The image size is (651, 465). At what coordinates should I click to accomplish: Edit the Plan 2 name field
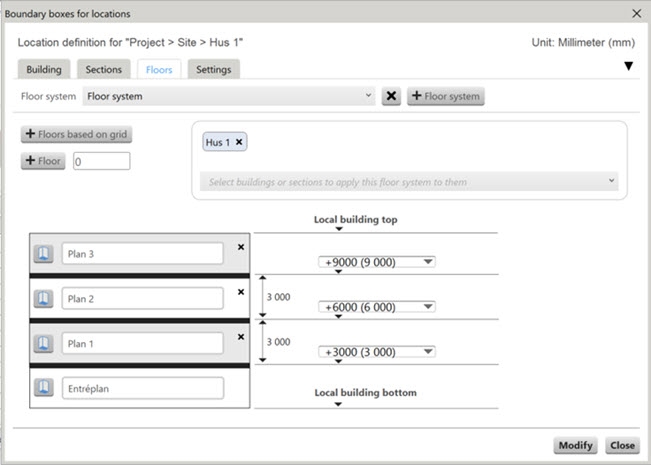click(142, 299)
